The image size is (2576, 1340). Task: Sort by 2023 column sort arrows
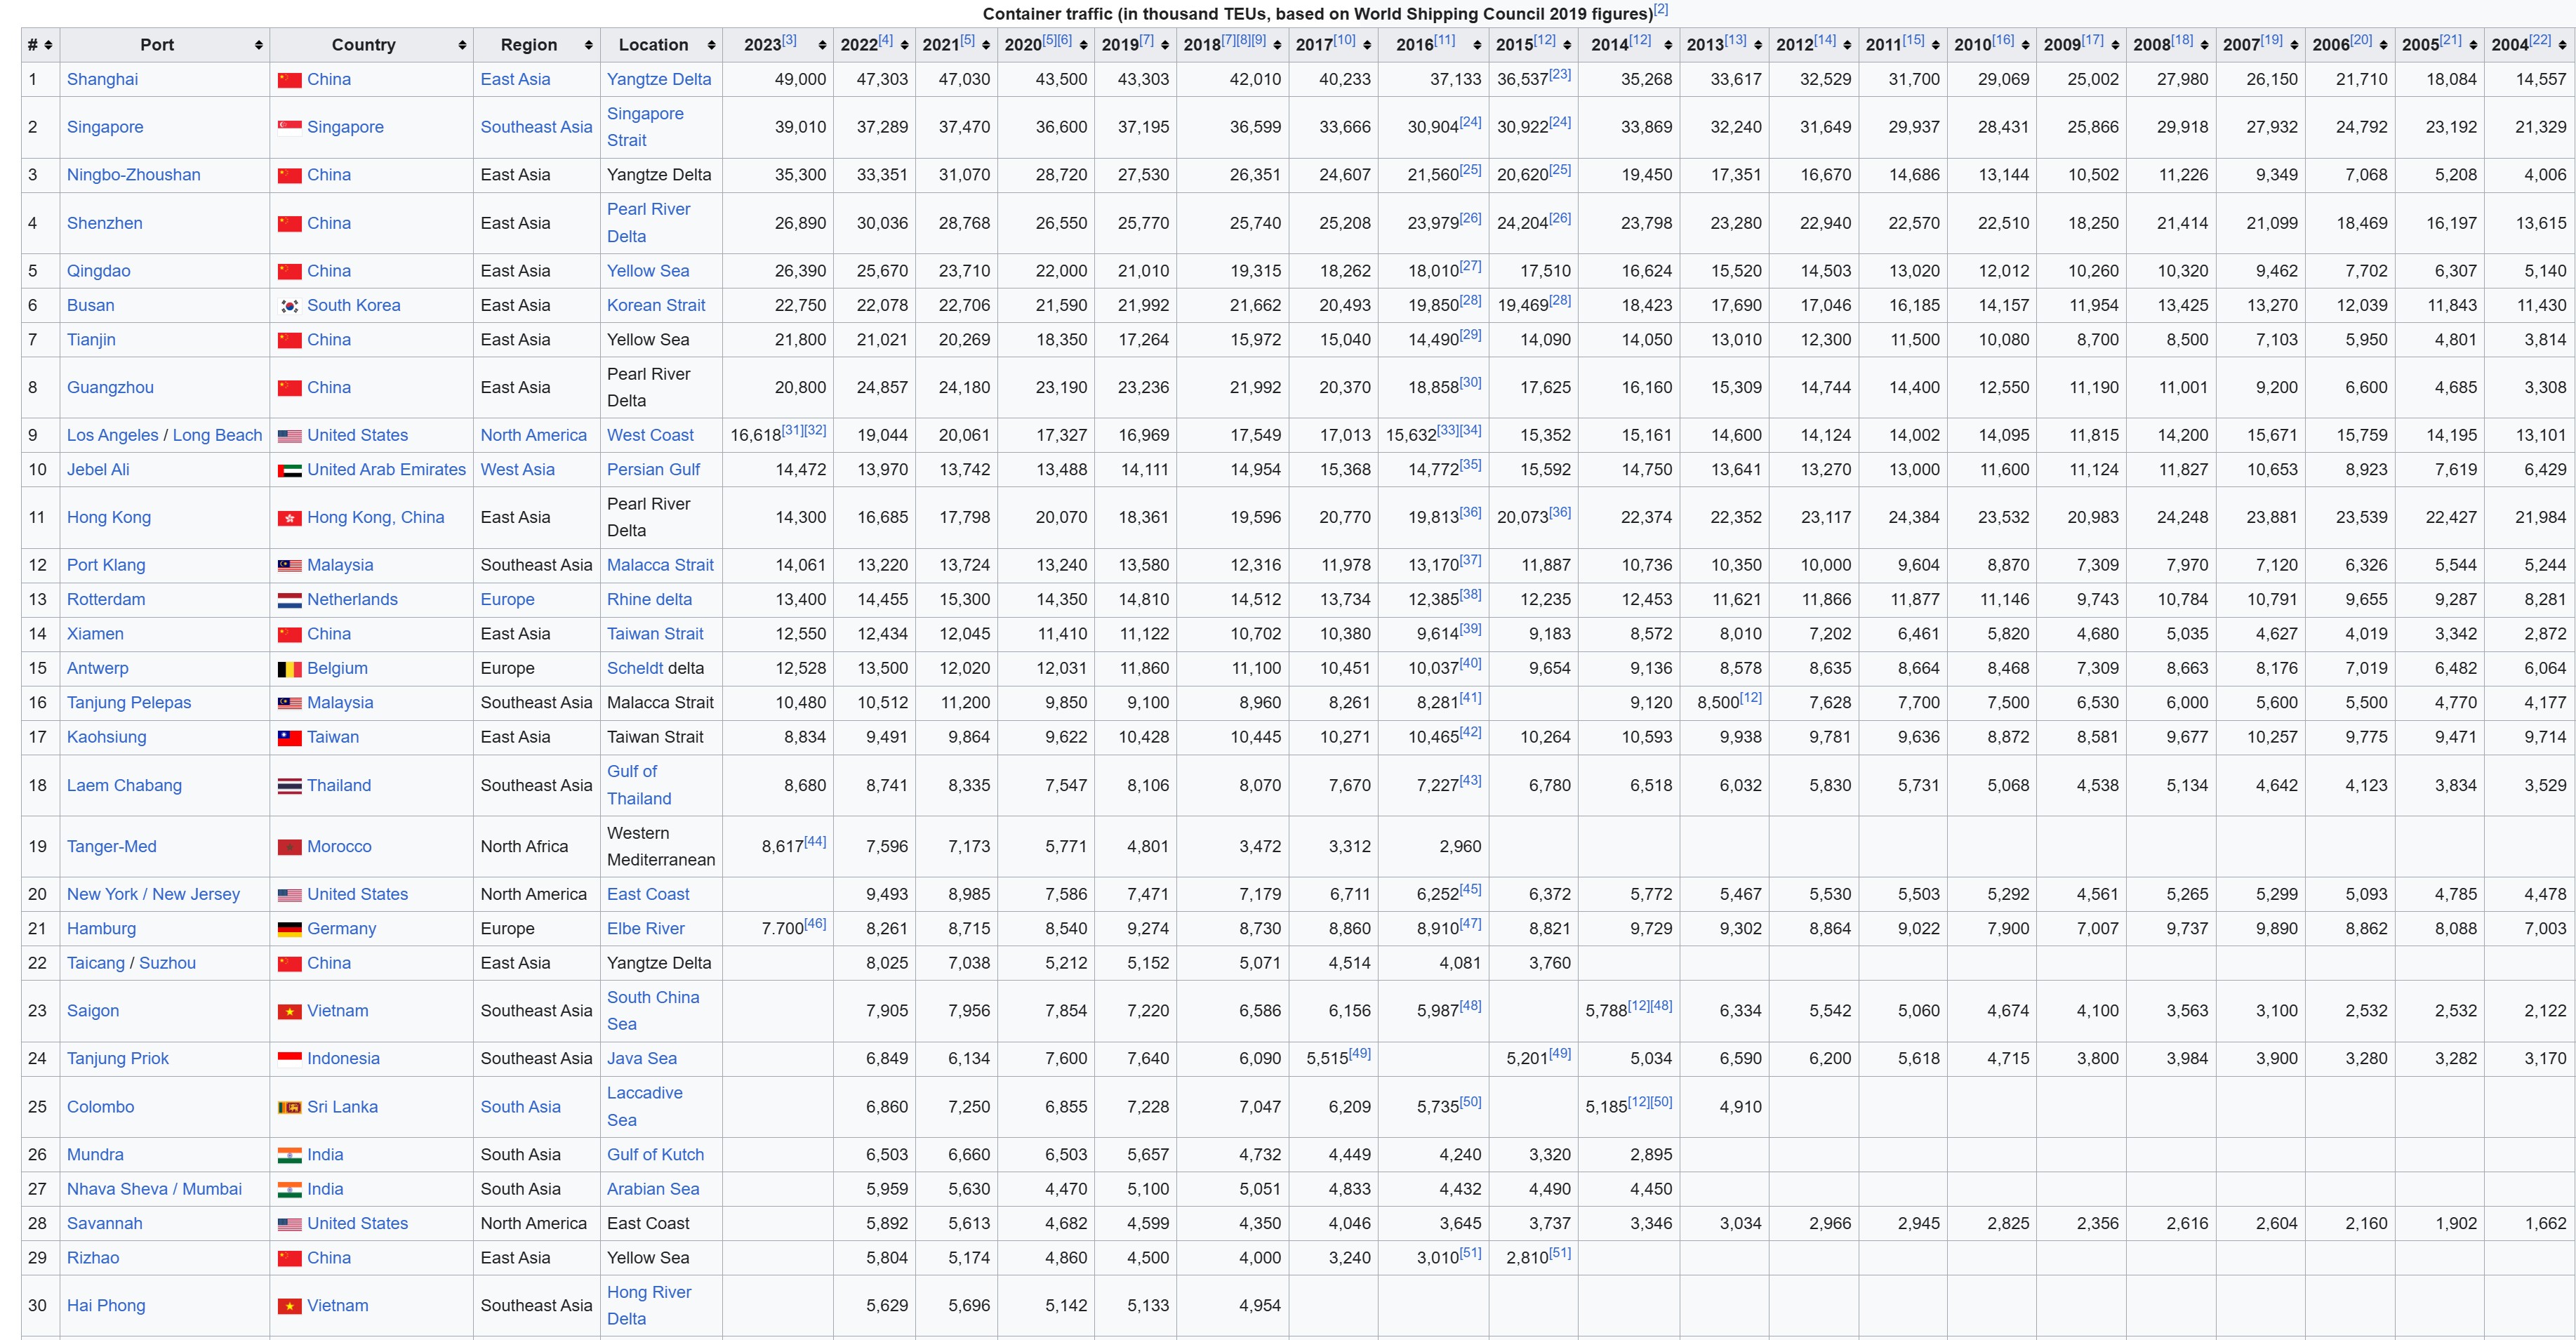click(822, 45)
